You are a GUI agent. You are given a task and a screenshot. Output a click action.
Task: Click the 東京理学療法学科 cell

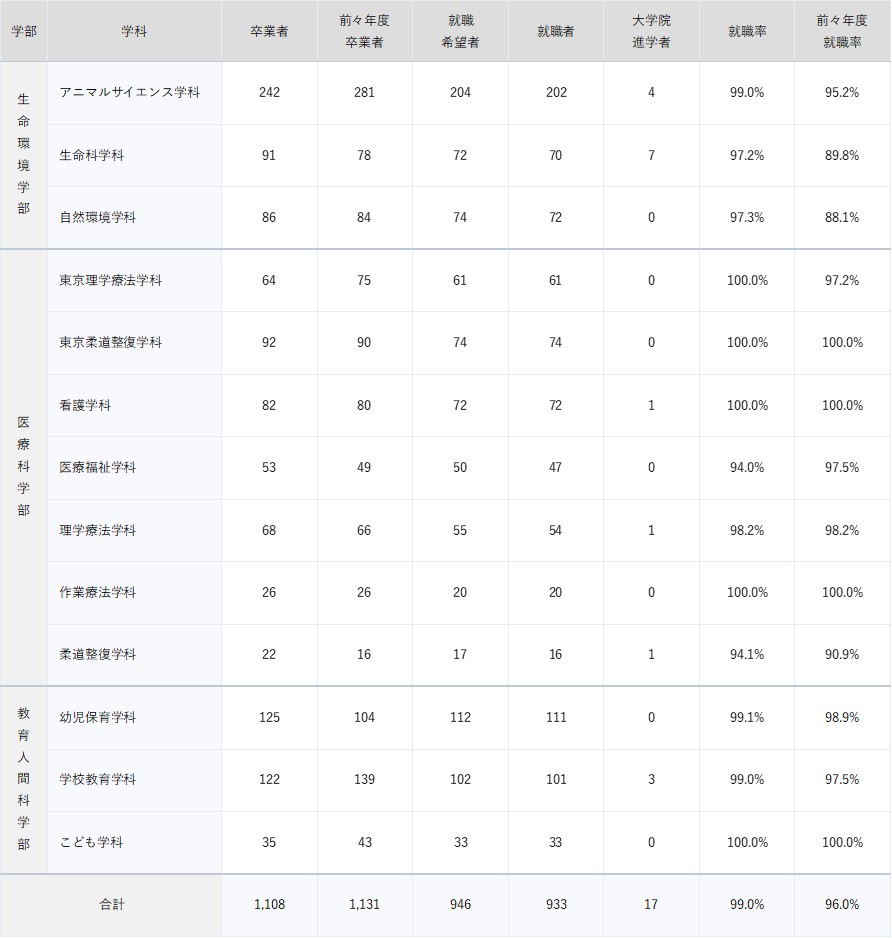pyautogui.click(x=110, y=280)
